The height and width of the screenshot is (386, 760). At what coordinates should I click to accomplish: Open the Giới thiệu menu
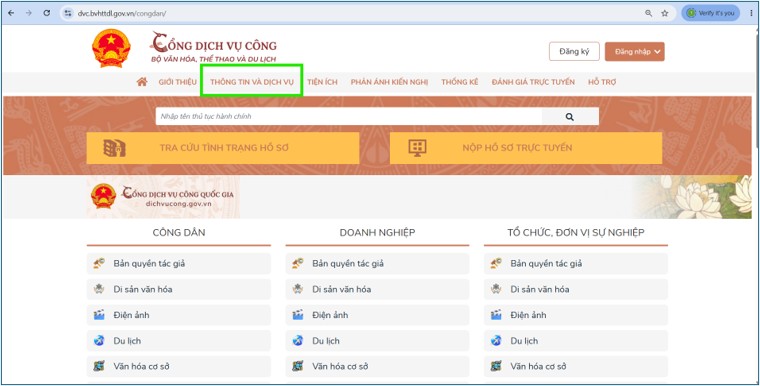tap(177, 82)
